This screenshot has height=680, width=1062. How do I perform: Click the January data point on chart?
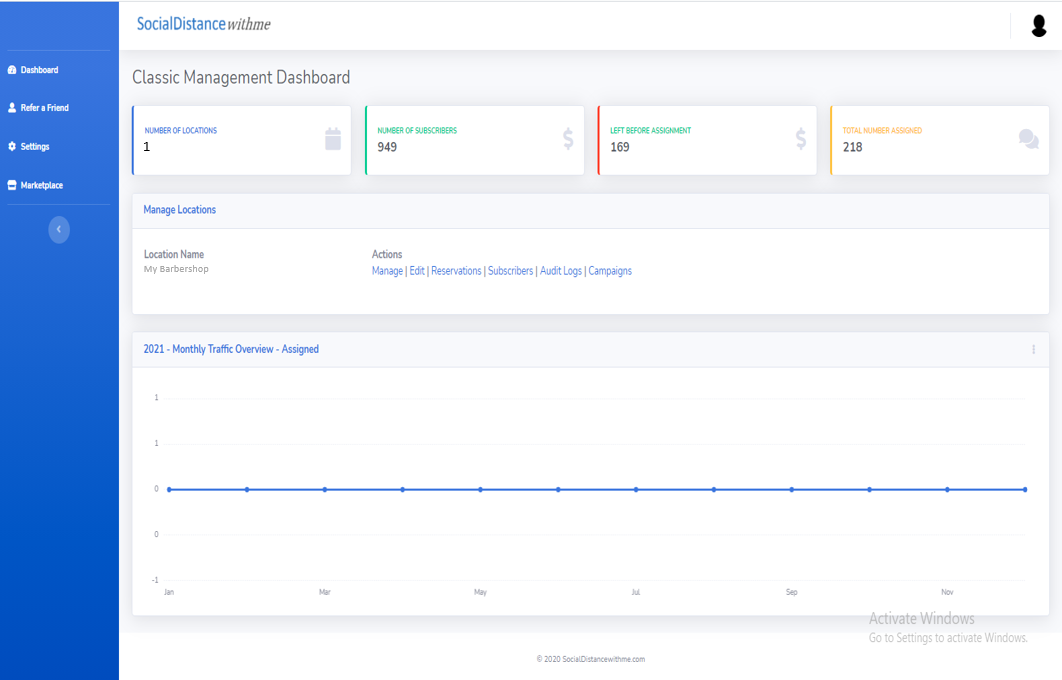coord(169,489)
